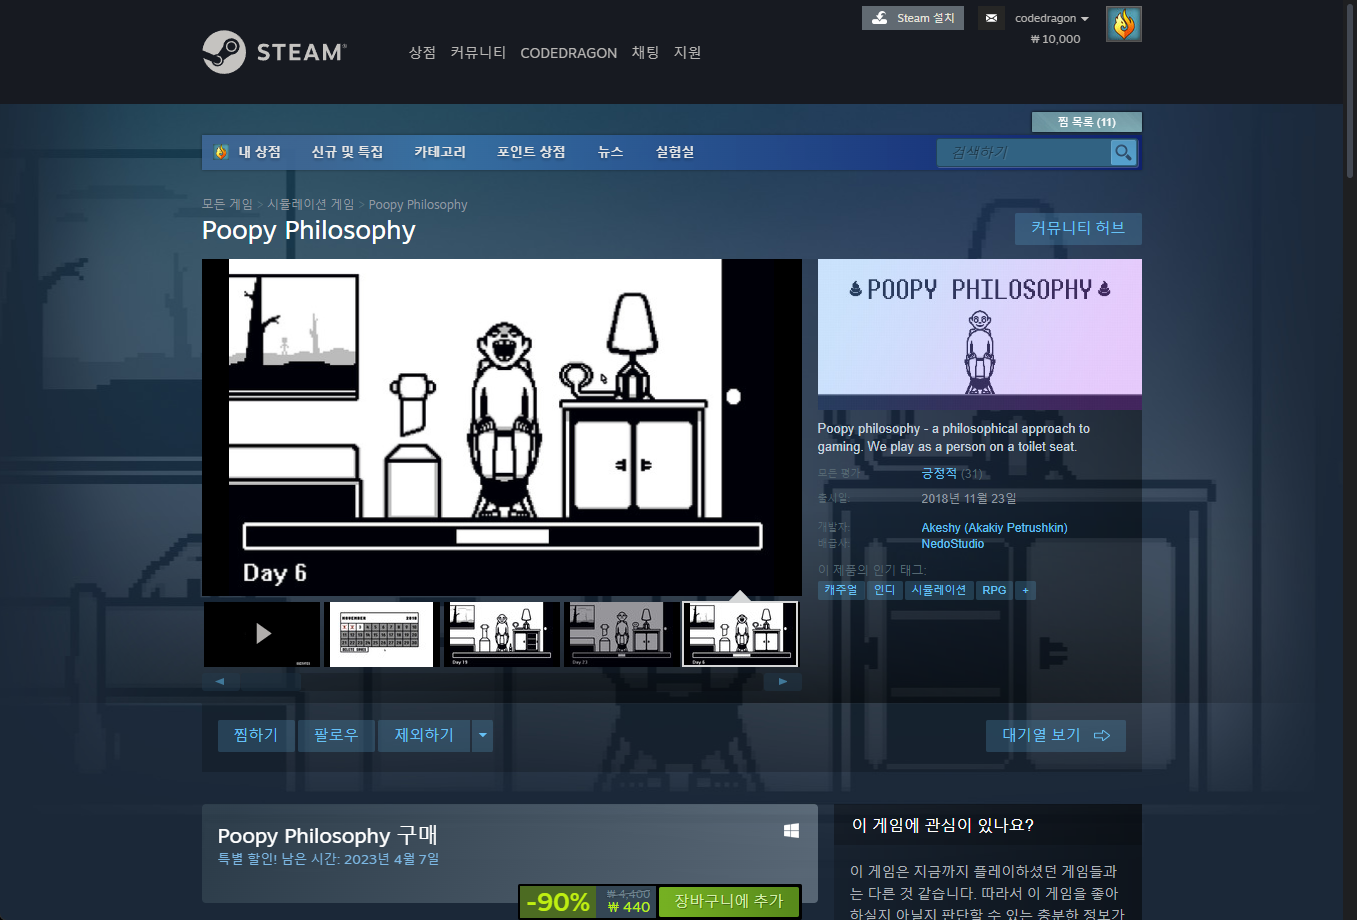Click the 팔로우 follow button
Viewport: 1357px width, 920px height.
pos(336,735)
